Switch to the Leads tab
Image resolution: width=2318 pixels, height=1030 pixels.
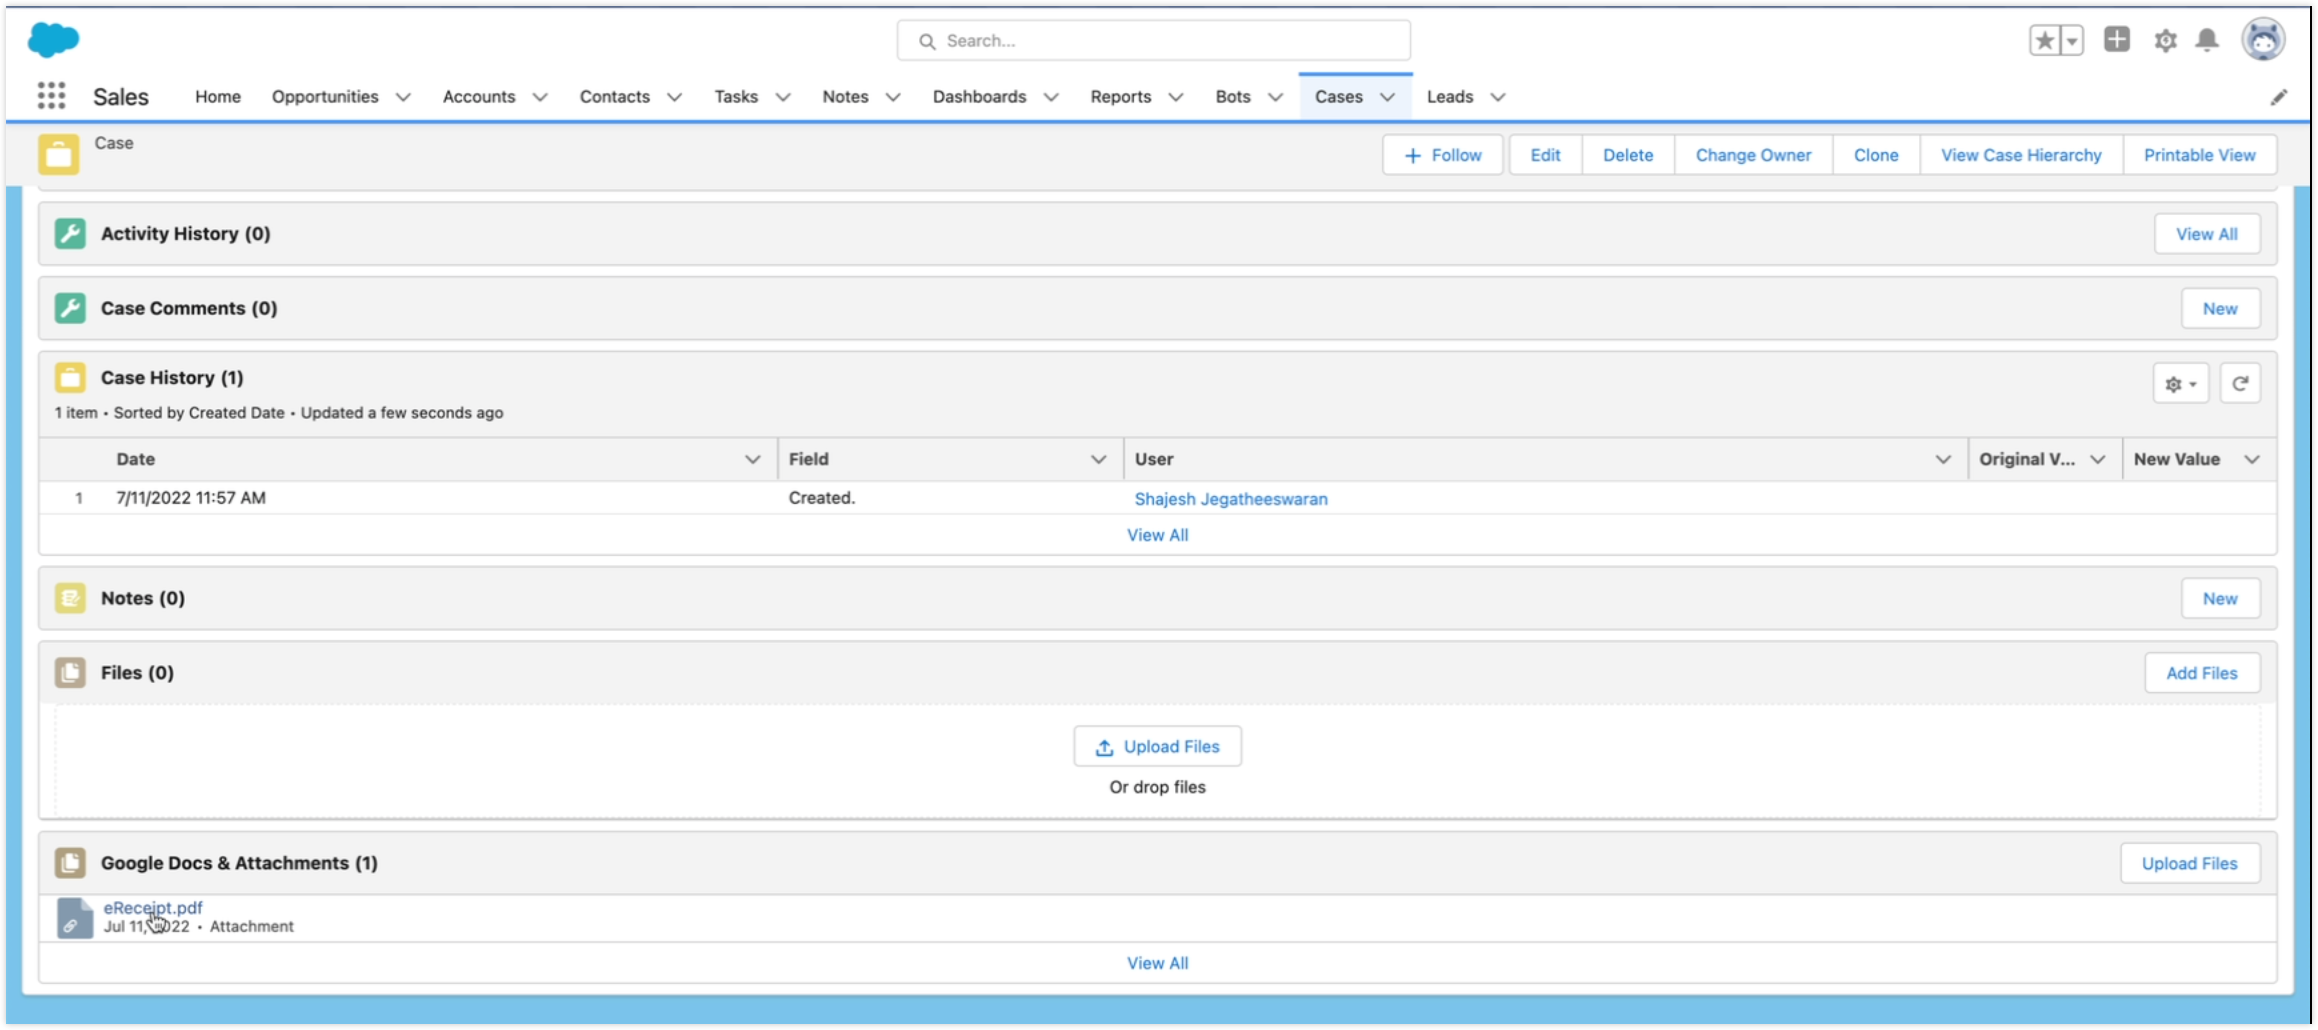1449,97
